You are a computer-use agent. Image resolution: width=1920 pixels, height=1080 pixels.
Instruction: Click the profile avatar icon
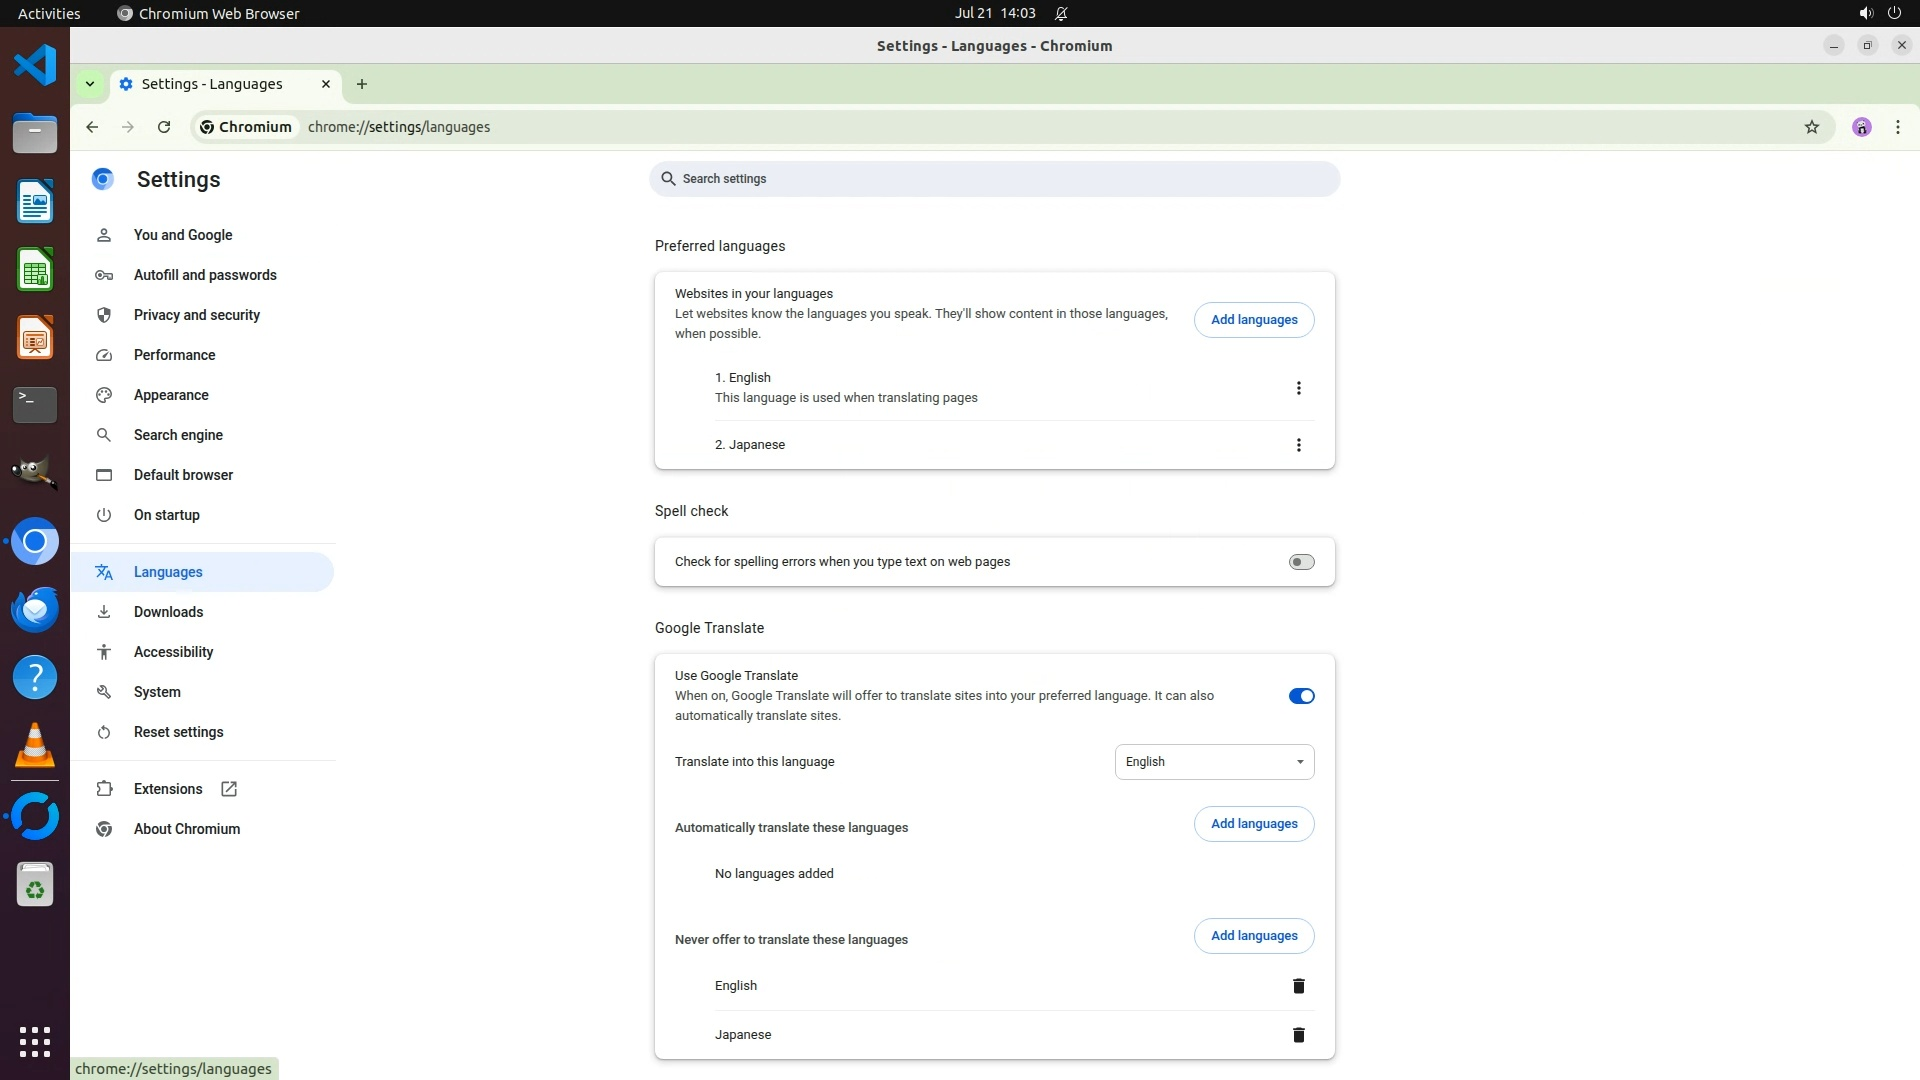pyautogui.click(x=1861, y=127)
